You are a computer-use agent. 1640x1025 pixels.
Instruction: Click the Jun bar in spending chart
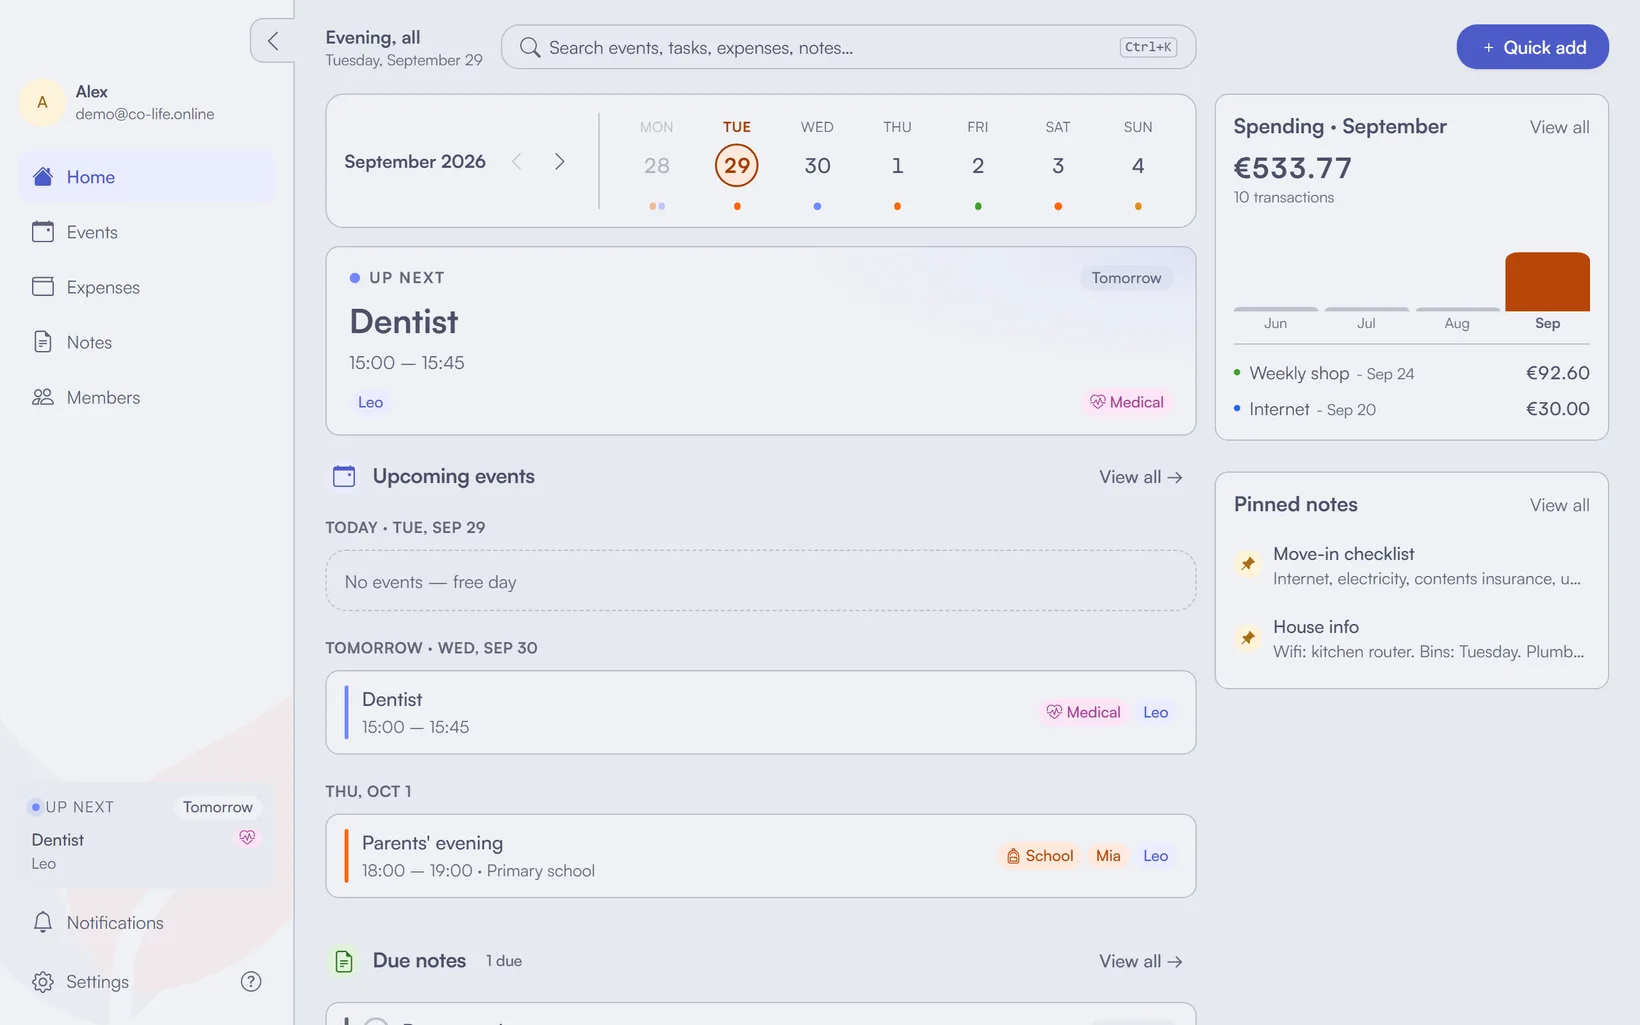point(1275,309)
